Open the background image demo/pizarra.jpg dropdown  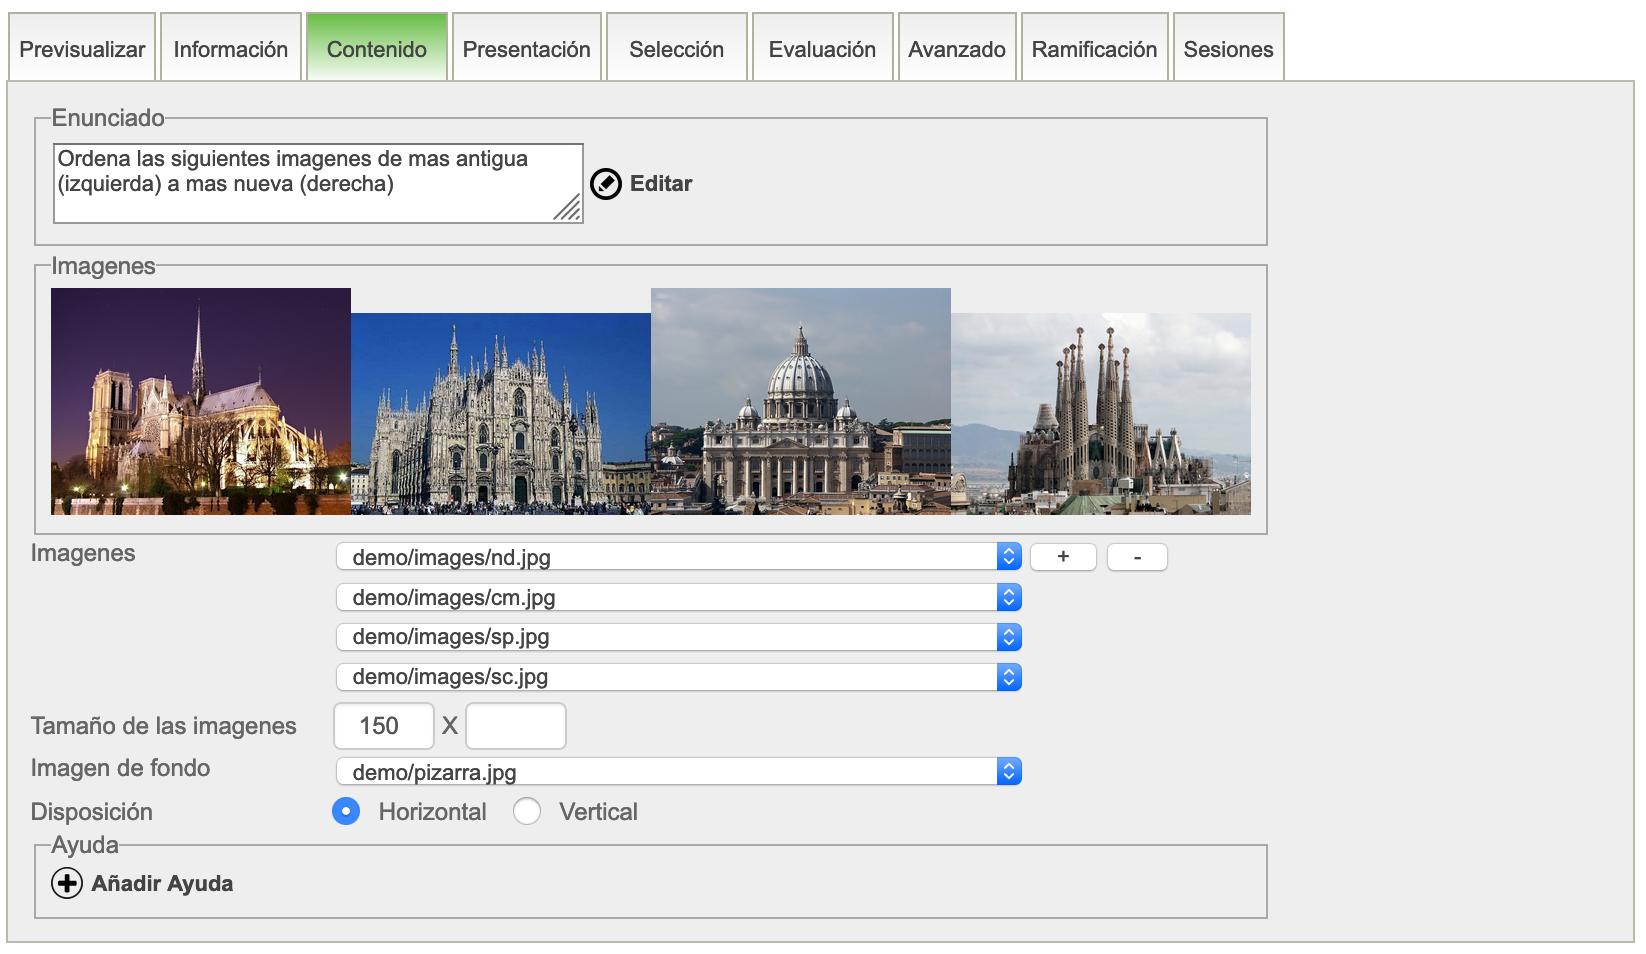pyautogui.click(x=678, y=772)
